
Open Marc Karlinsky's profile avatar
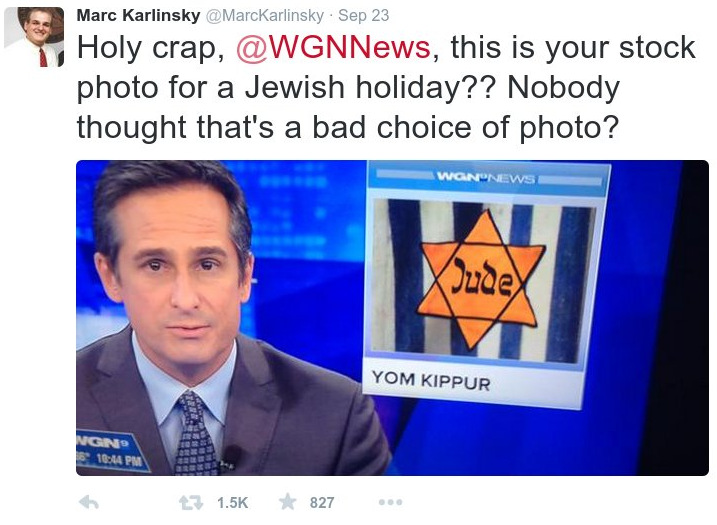coord(33,37)
